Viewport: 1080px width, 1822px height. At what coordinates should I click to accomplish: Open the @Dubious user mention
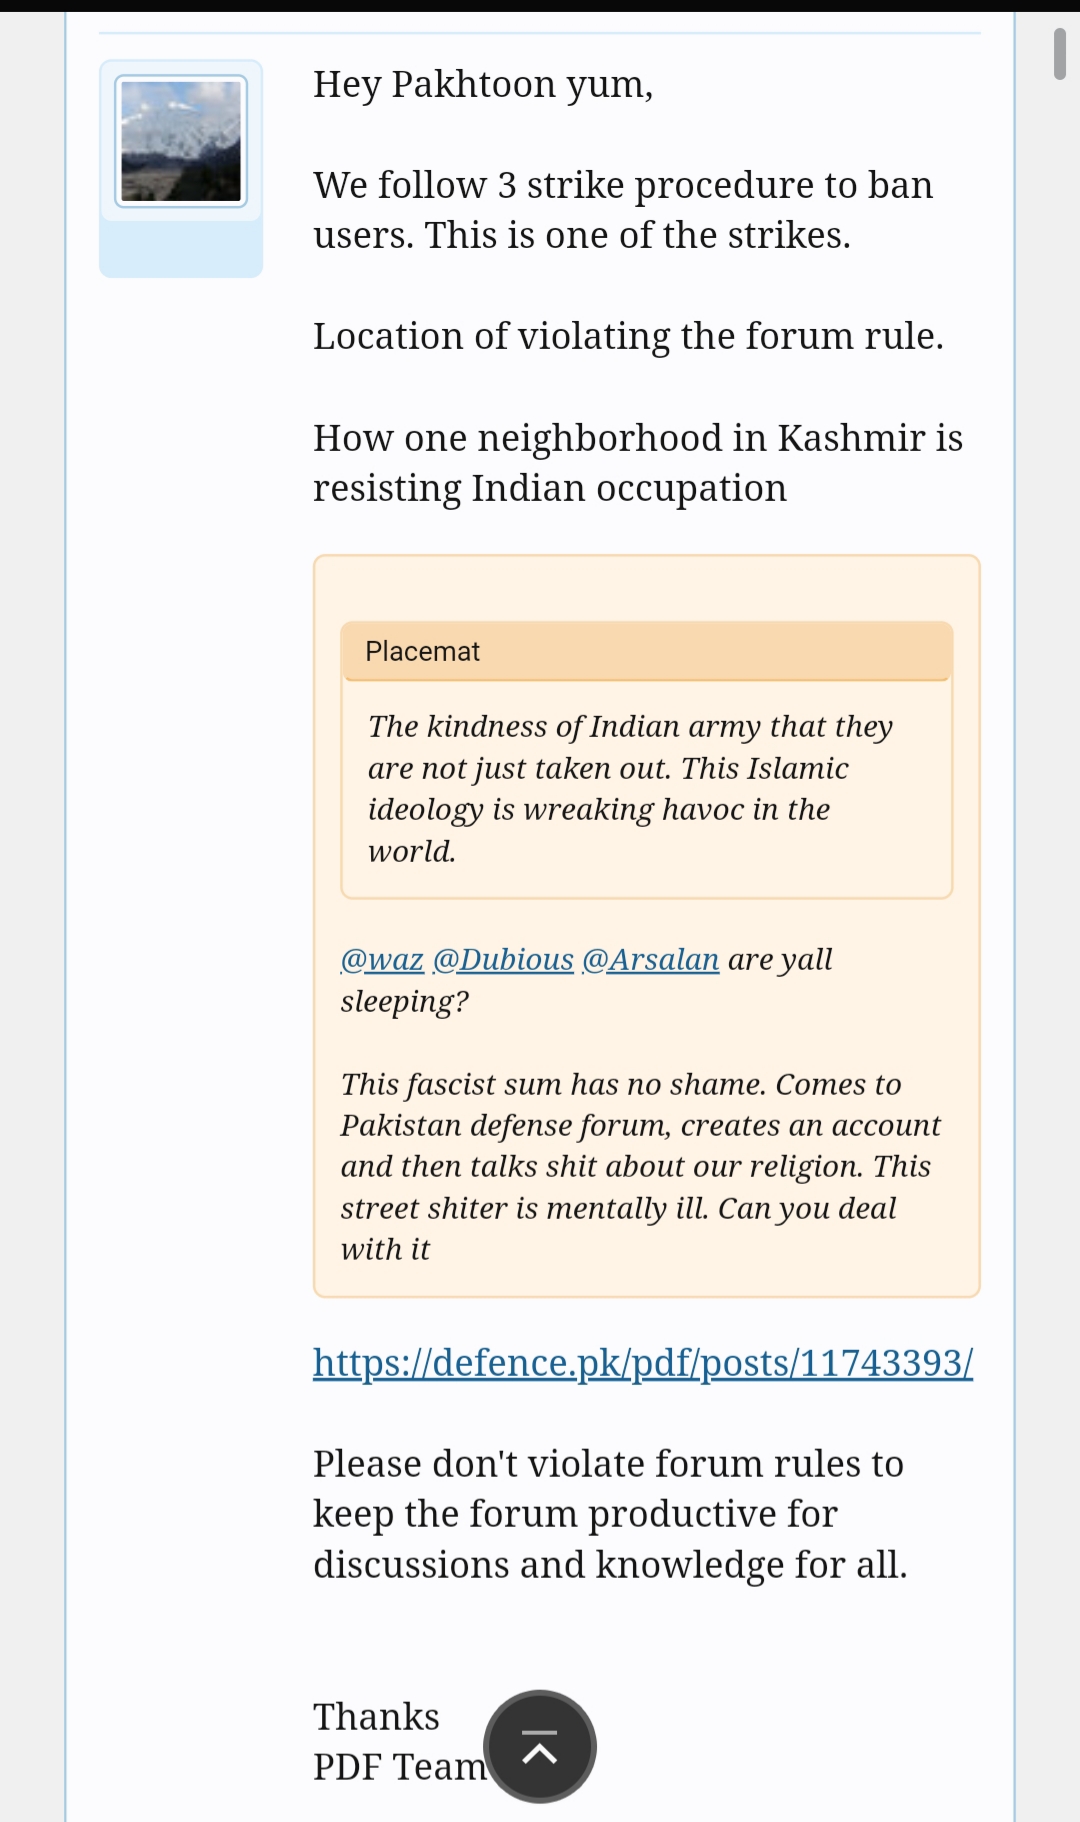503,959
